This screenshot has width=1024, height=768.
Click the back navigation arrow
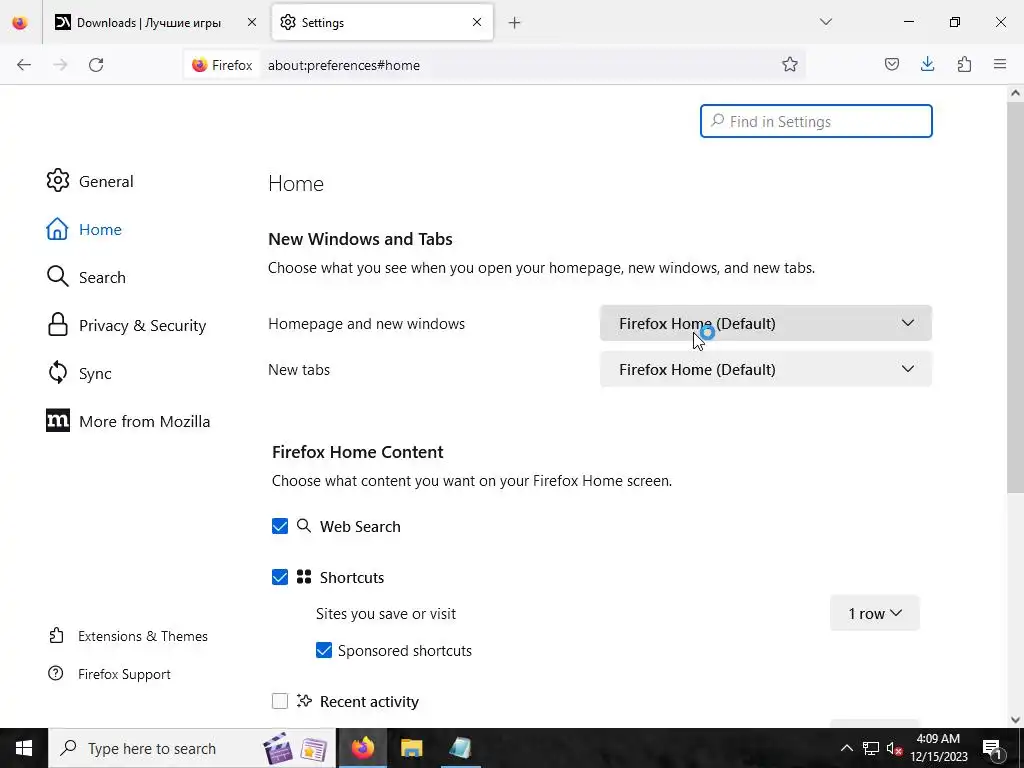24,65
